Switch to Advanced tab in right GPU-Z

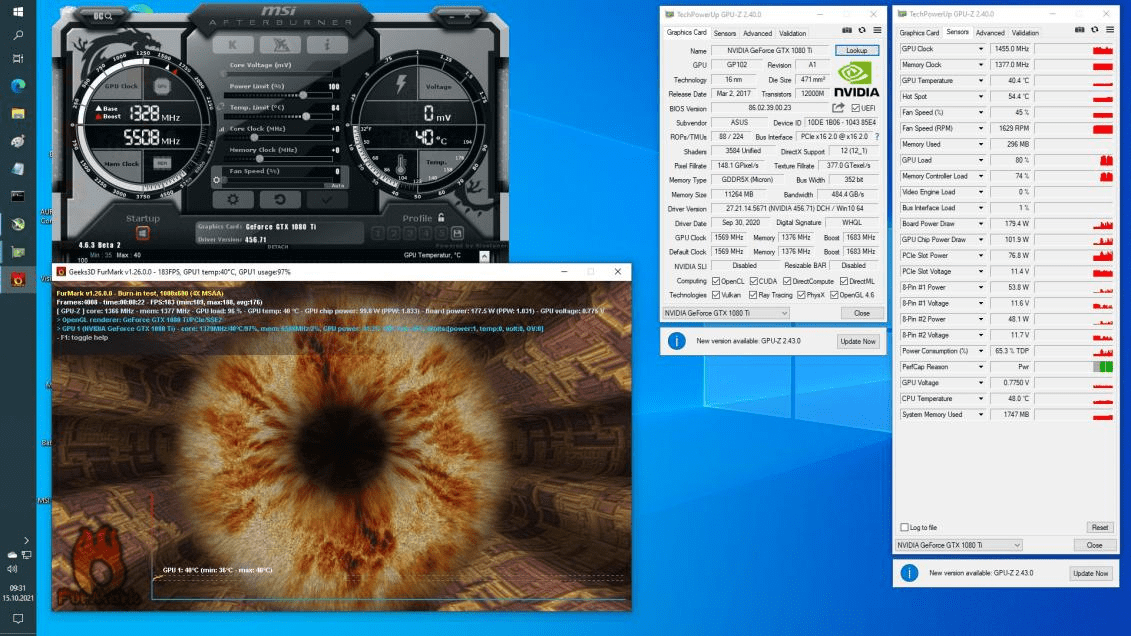(990, 32)
